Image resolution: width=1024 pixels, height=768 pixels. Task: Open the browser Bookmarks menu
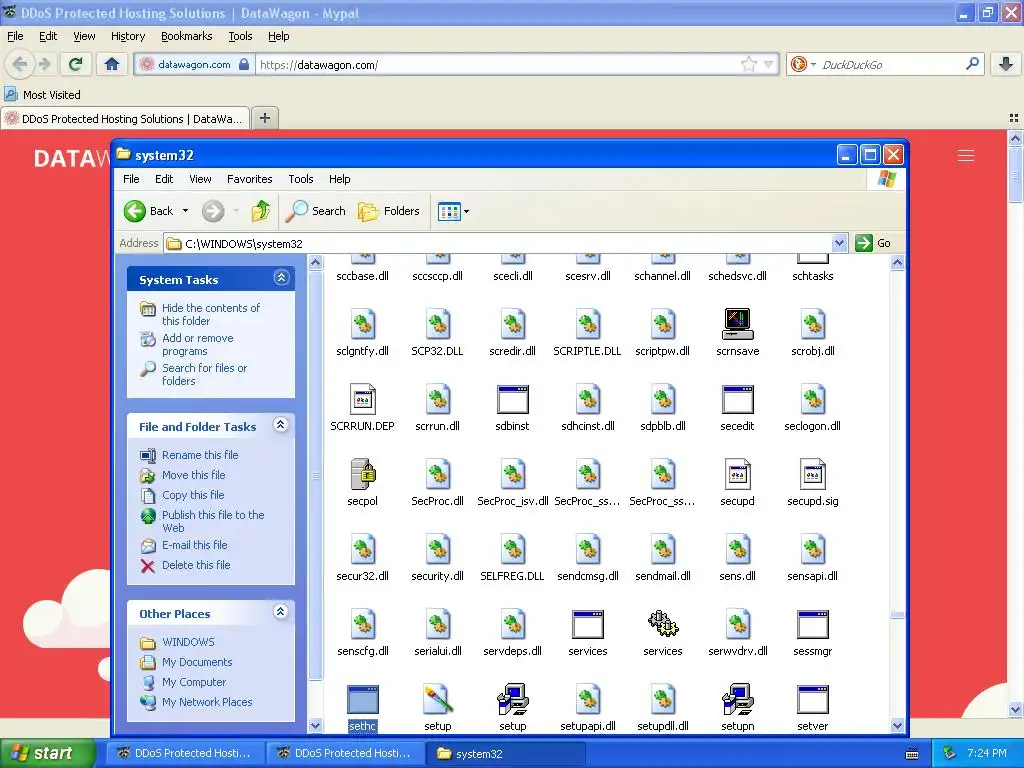[187, 36]
